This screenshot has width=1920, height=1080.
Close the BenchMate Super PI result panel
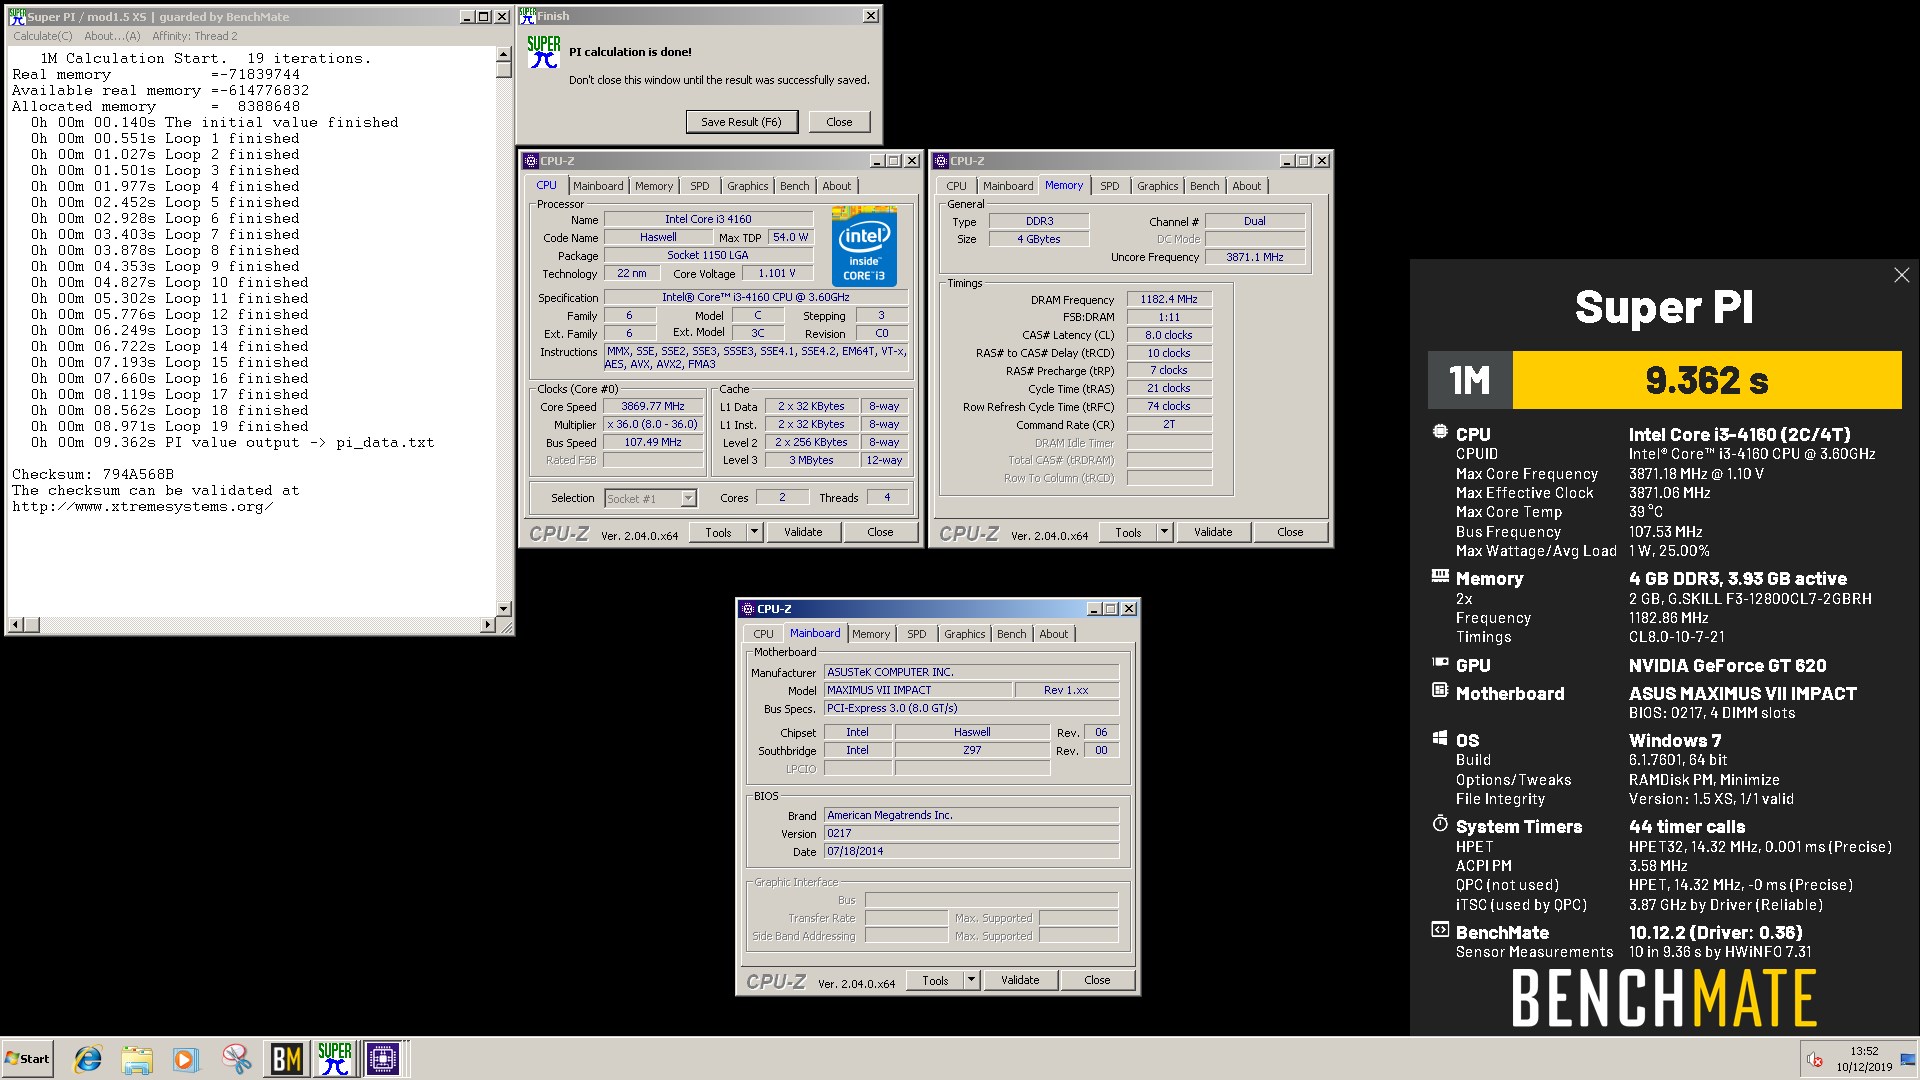pos(1901,275)
